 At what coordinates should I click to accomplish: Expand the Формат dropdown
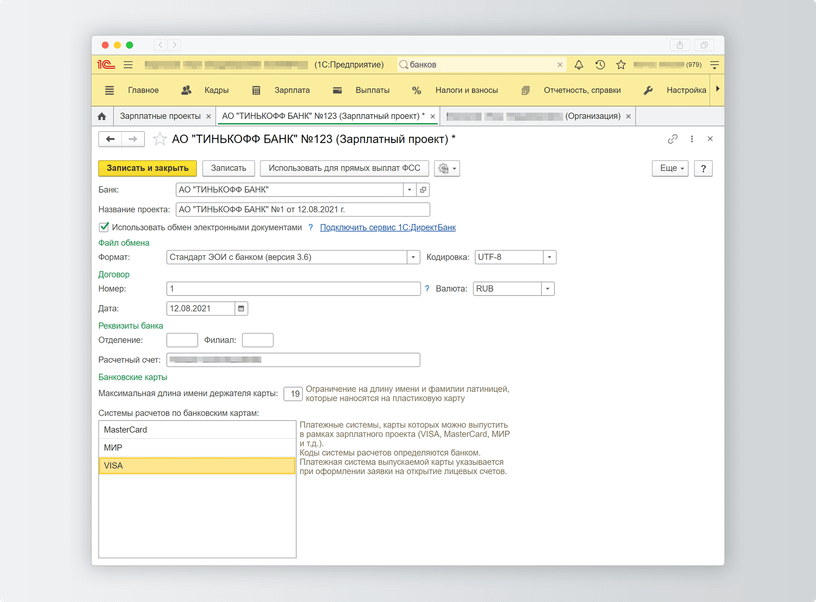tap(414, 257)
